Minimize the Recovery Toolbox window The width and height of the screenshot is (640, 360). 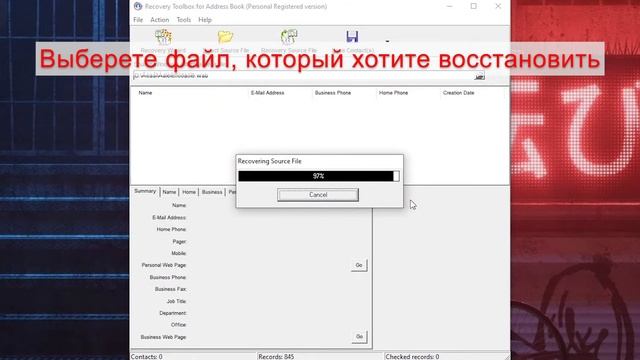click(449, 6)
